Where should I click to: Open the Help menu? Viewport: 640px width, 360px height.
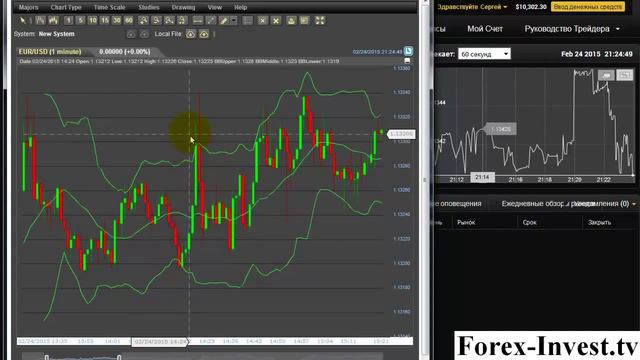(240, 7)
